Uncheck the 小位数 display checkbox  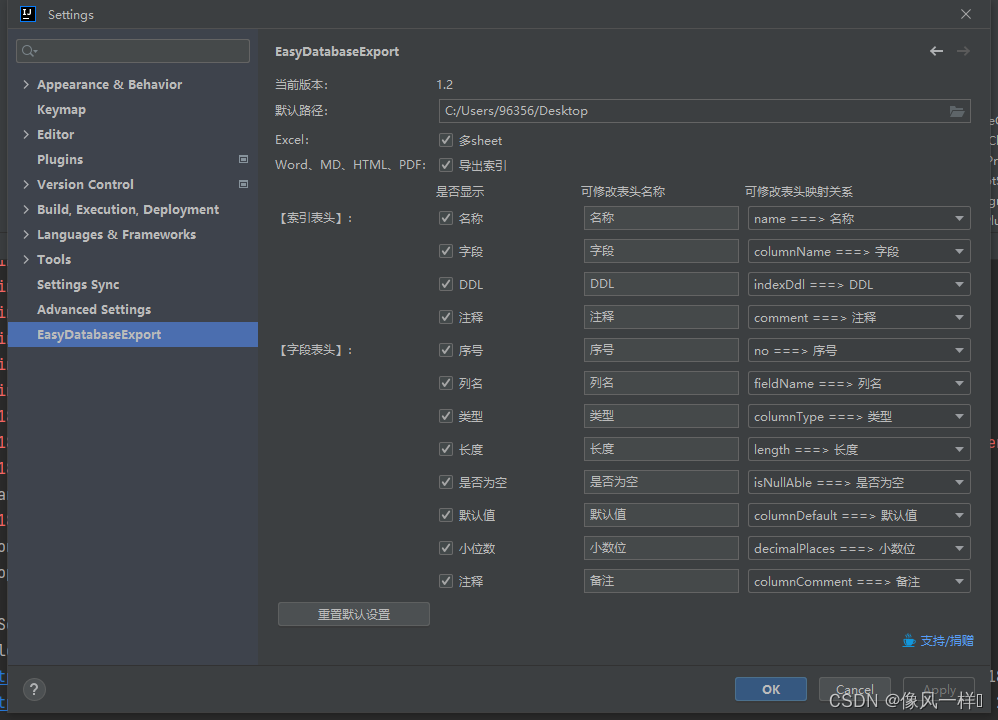tap(446, 548)
